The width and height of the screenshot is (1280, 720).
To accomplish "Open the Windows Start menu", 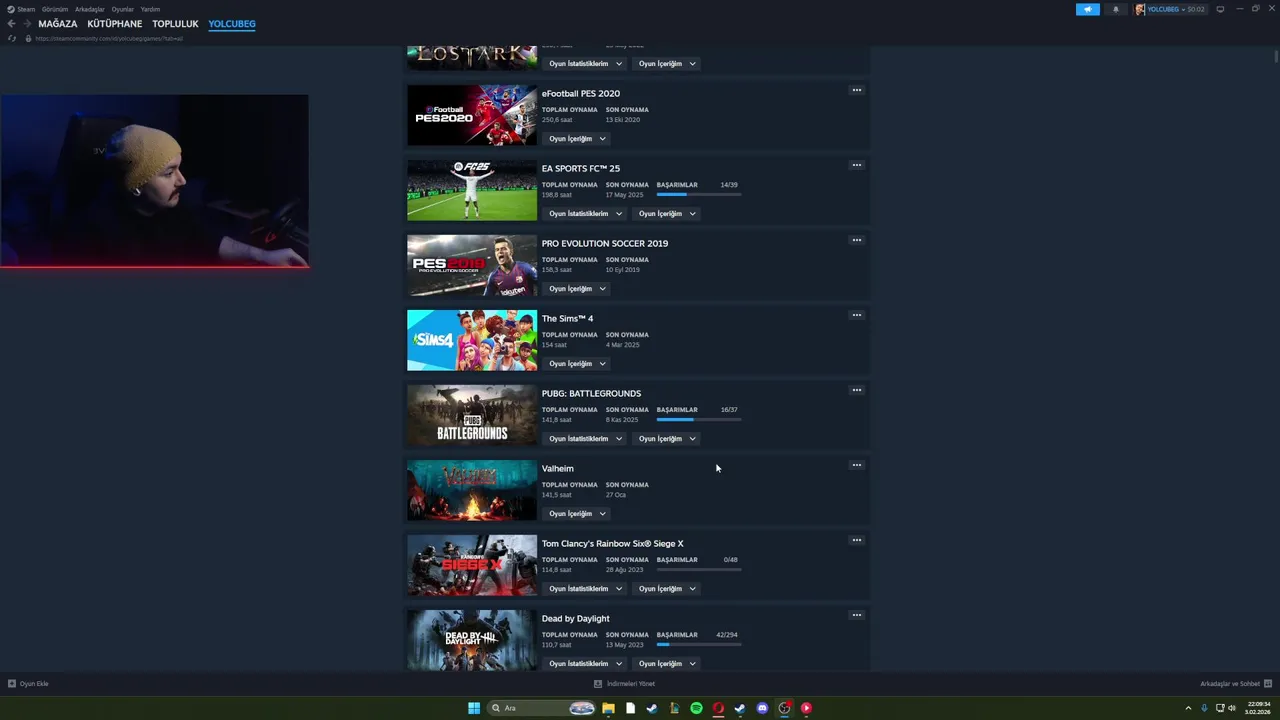I will pos(474,708).
